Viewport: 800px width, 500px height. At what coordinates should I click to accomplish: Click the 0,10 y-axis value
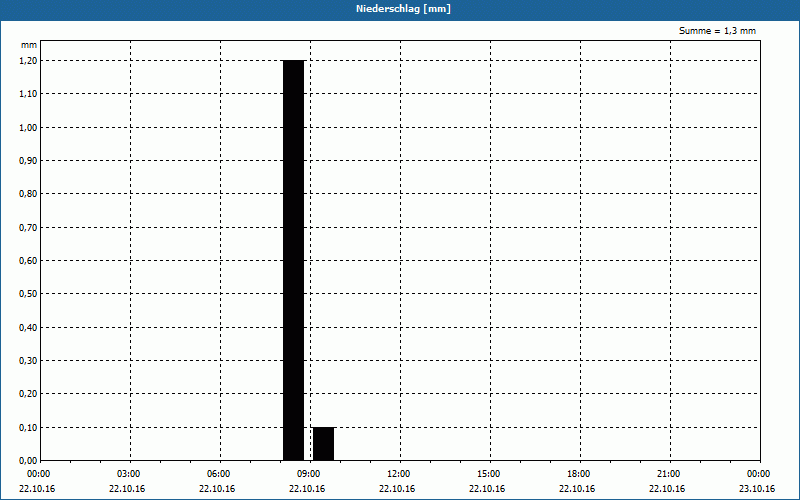28,428
